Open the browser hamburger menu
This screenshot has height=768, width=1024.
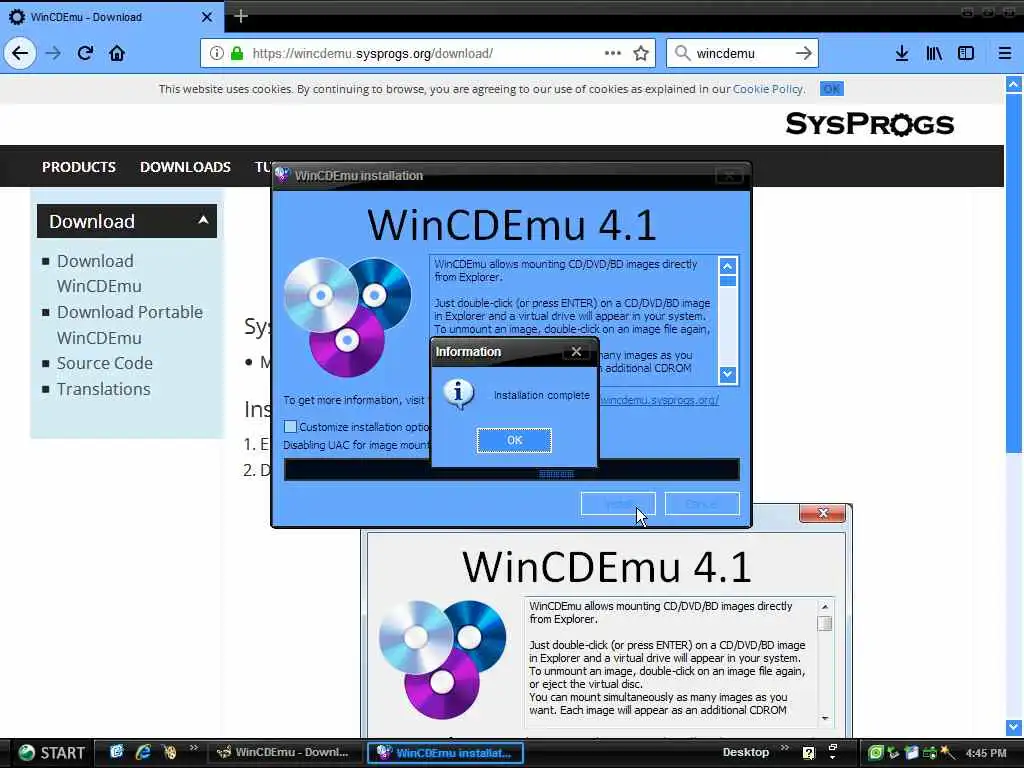(1005, 53)
